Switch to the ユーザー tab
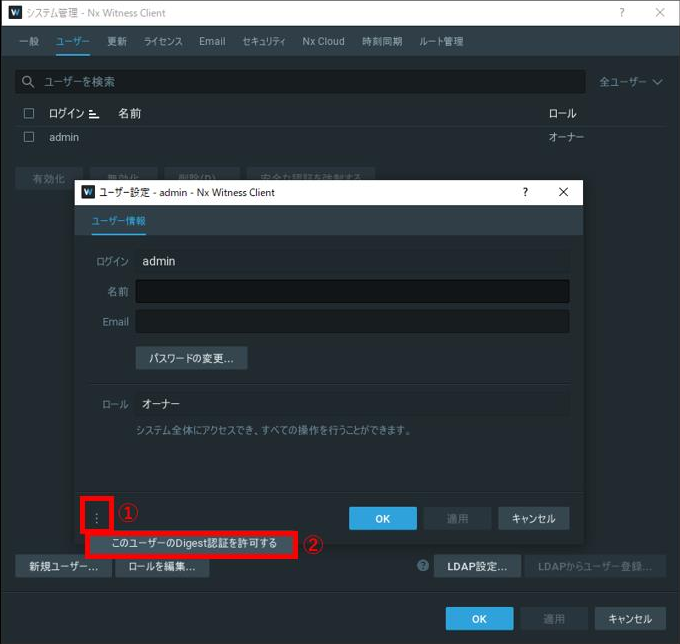 [x=72, y=42]
